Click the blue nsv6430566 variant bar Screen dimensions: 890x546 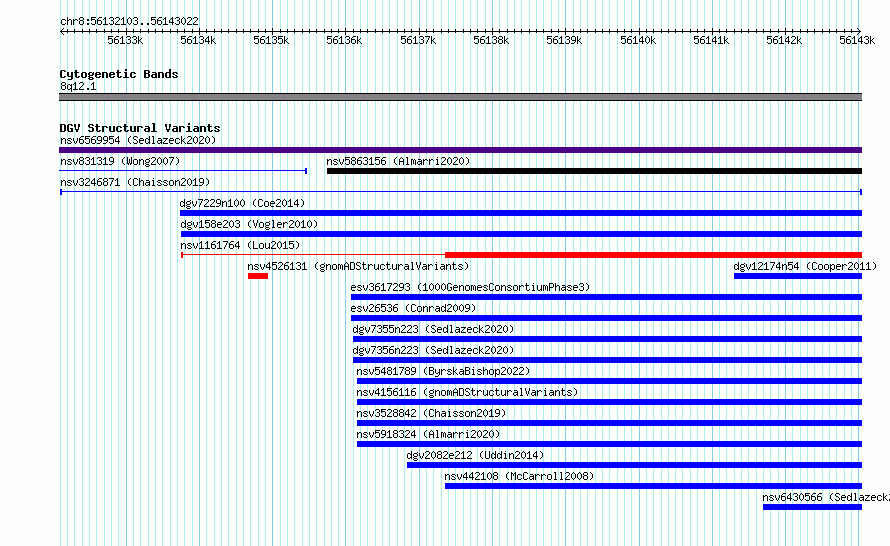812,507
